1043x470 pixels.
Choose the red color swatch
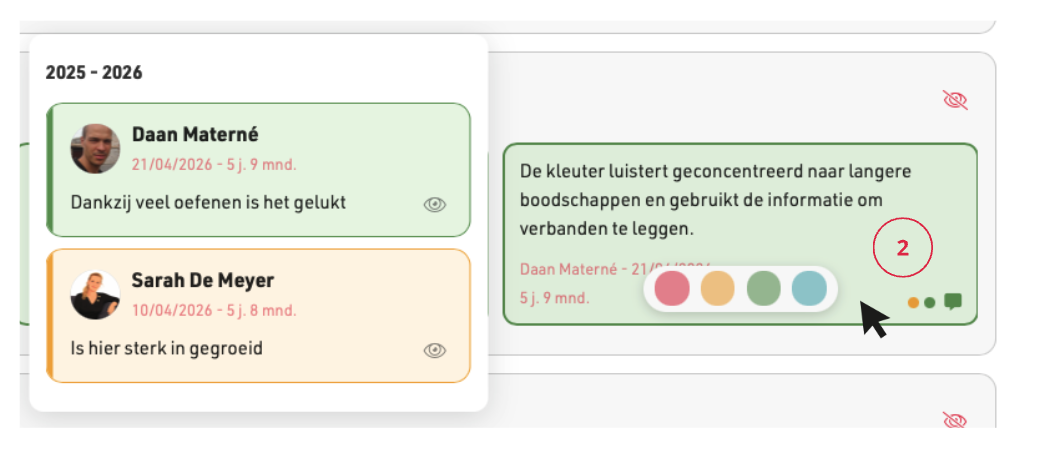tap(672, 289)
